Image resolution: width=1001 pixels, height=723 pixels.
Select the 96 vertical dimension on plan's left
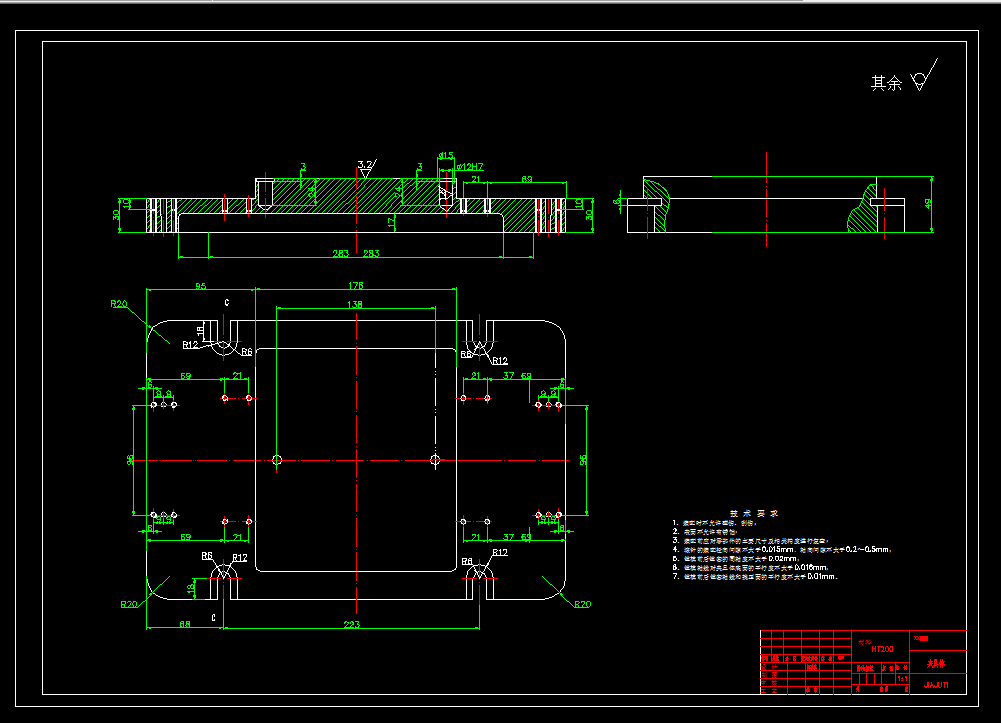tap(130, 459)
